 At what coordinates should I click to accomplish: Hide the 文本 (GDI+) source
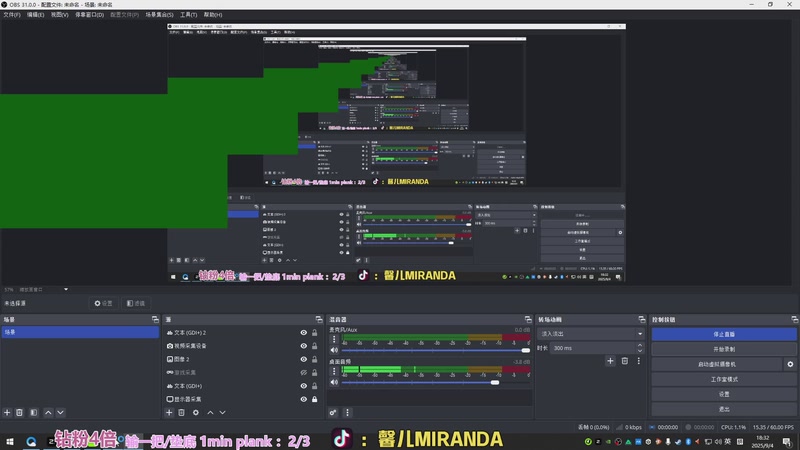[304, 386]
